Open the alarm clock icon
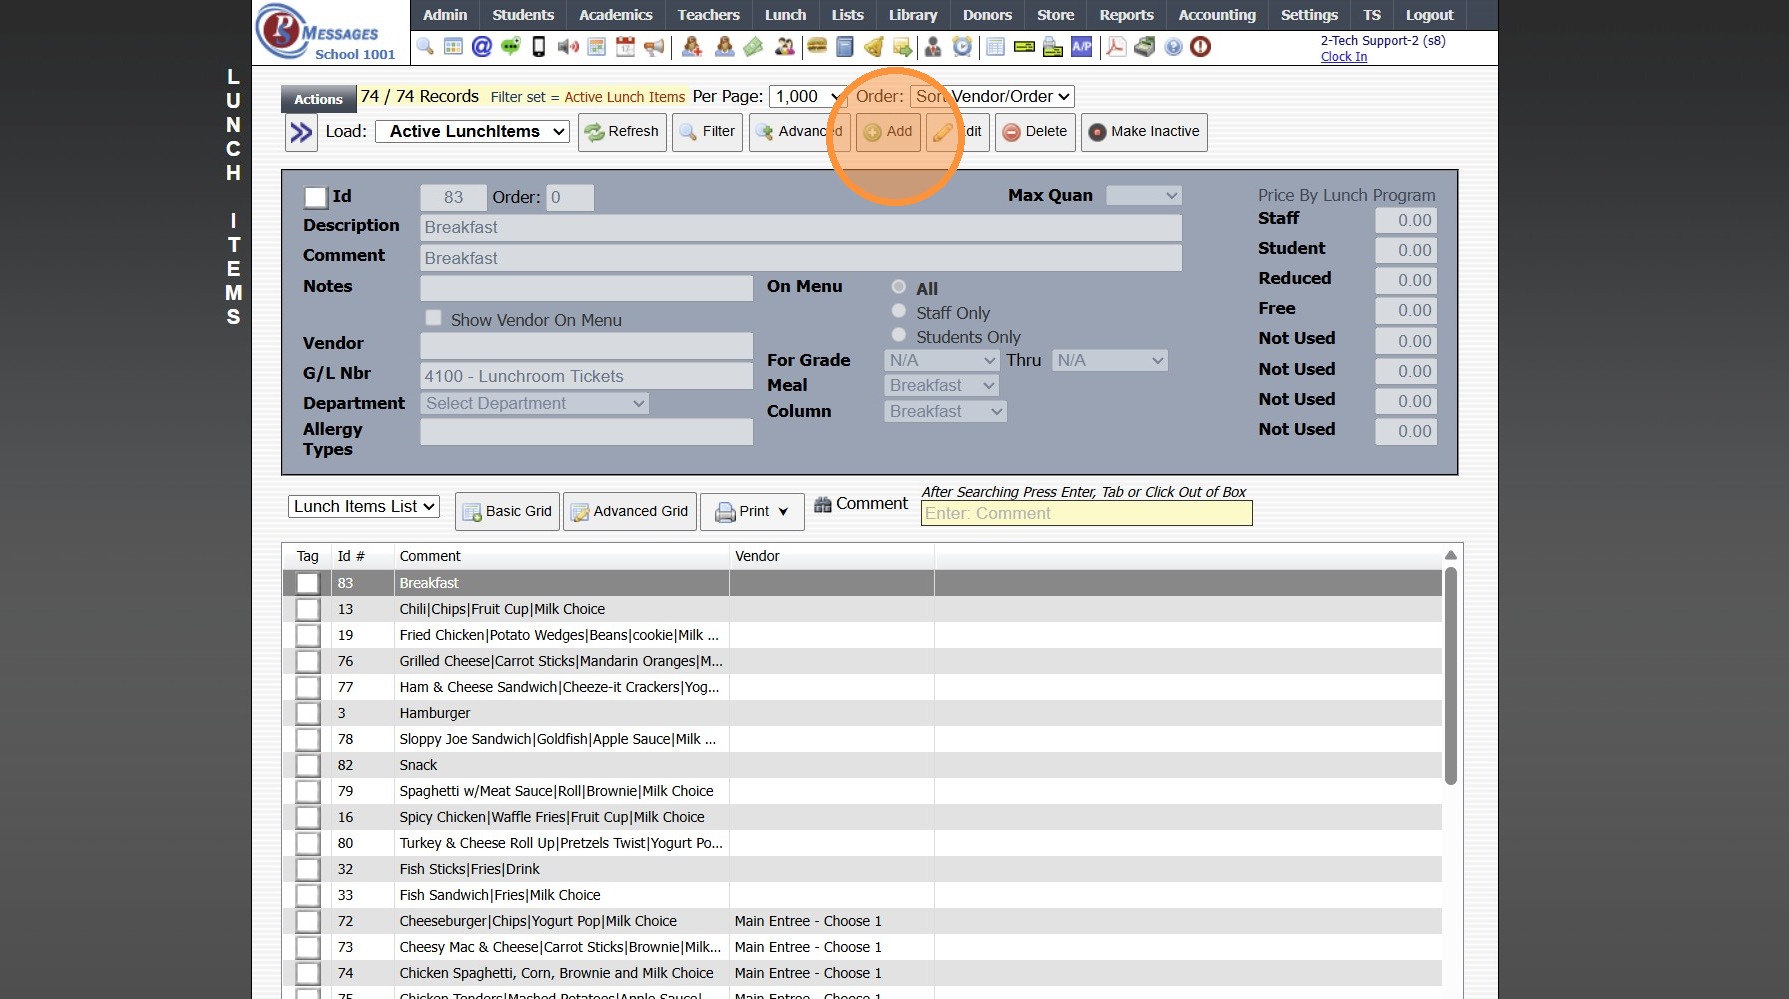Screen dimensions: 1789x999 (x=962, y=46)
